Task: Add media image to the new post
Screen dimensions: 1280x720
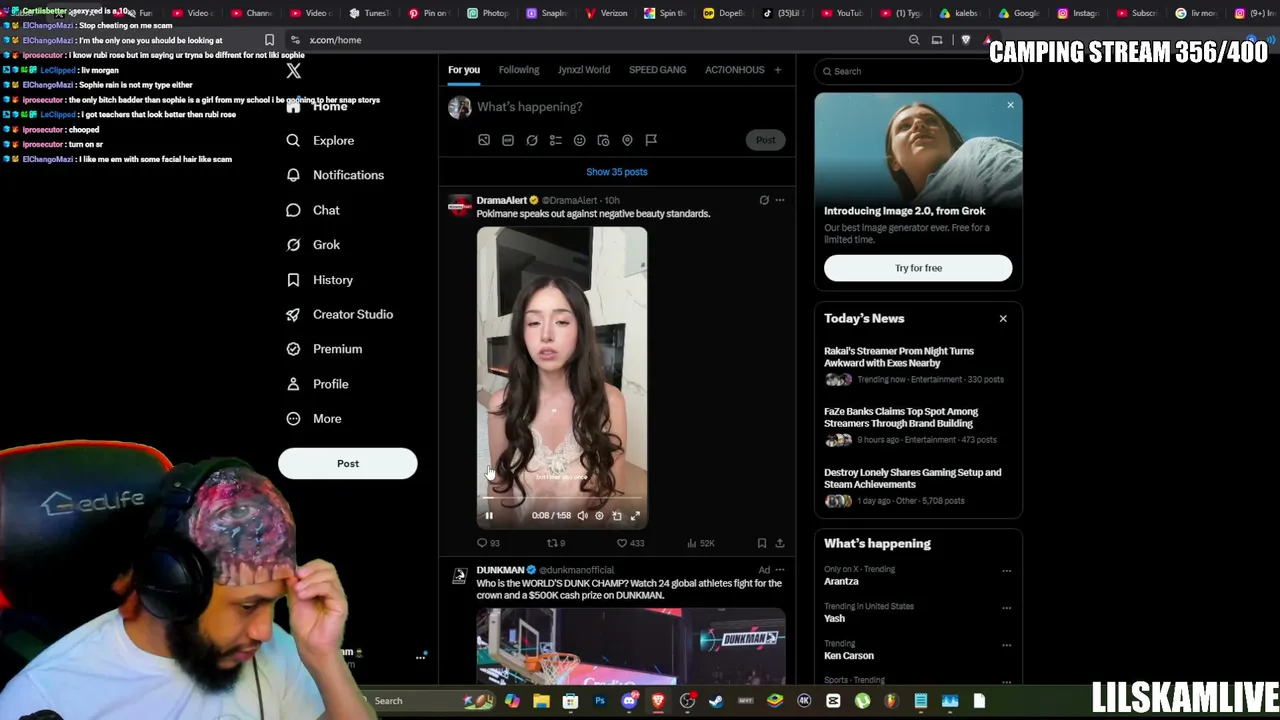Action: pos(484,140)
